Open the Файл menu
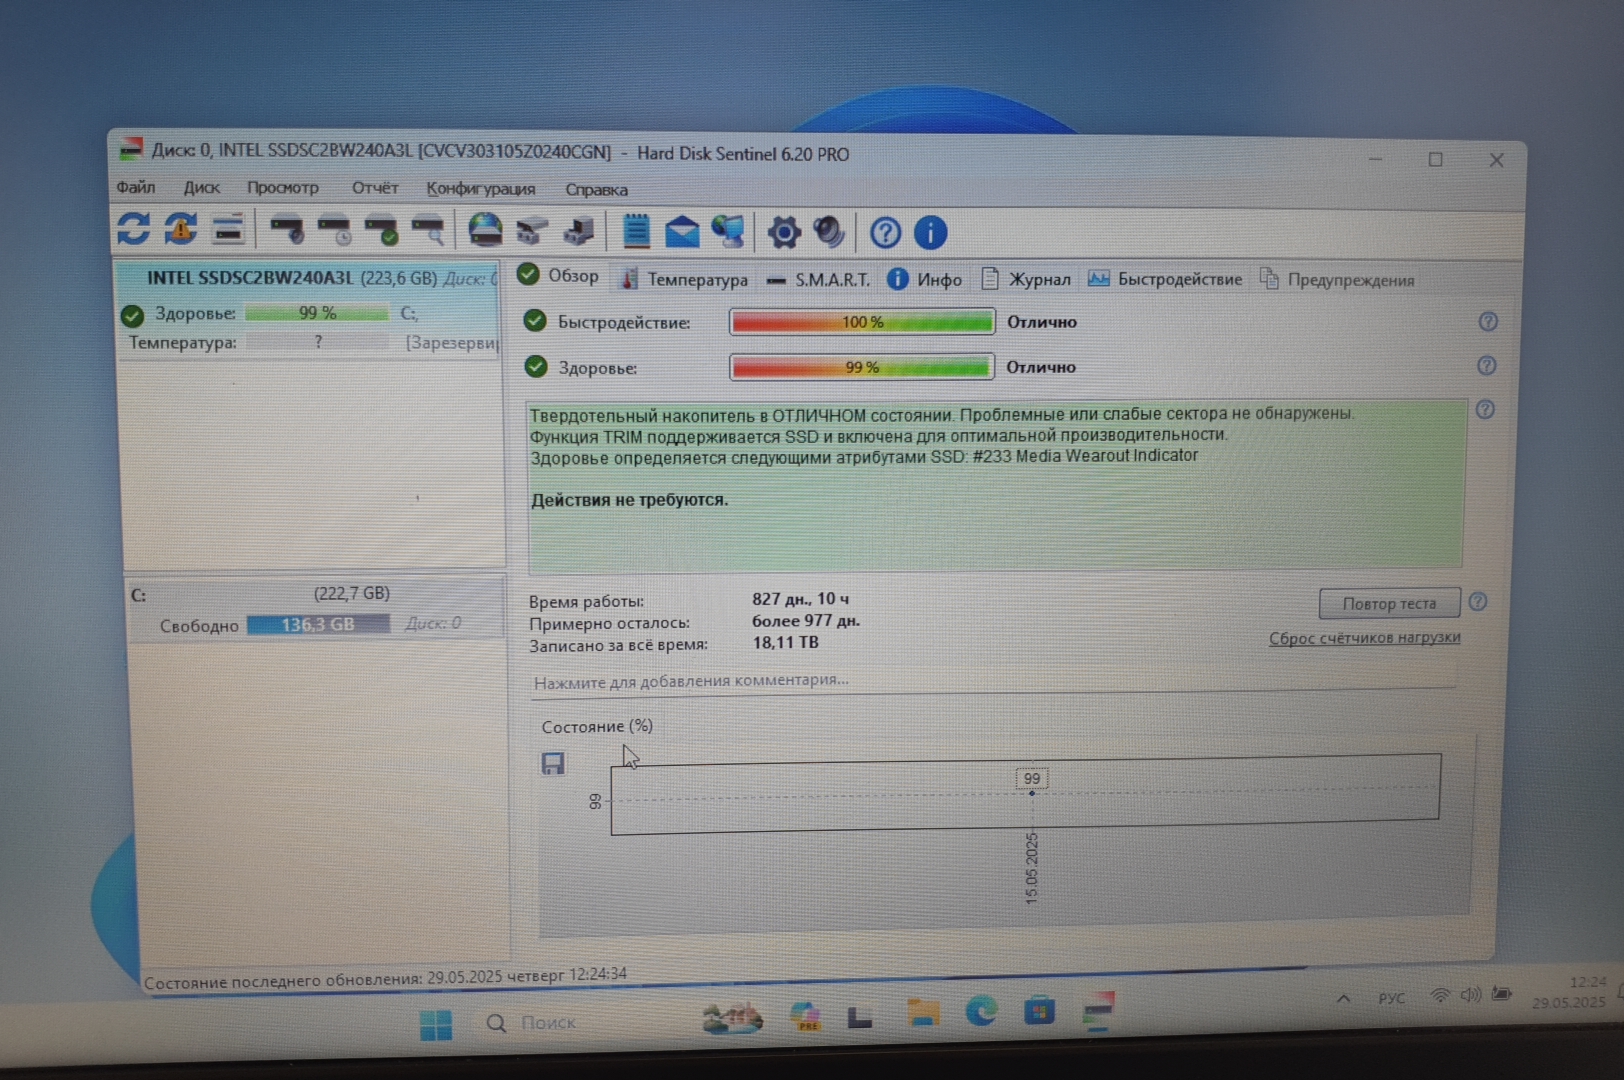Viewport: 1624px width, 1080px height. point(136,187)
